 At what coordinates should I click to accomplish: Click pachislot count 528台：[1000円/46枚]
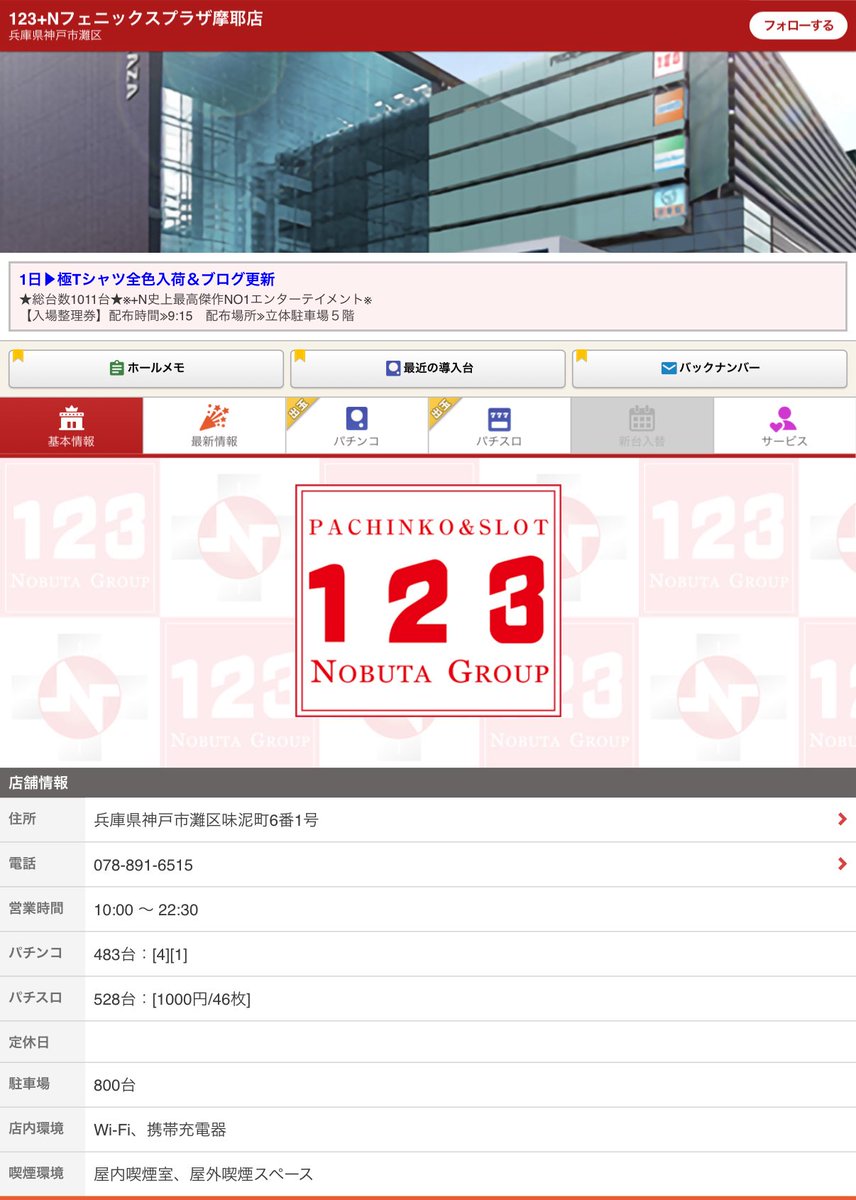pos(172,999)
